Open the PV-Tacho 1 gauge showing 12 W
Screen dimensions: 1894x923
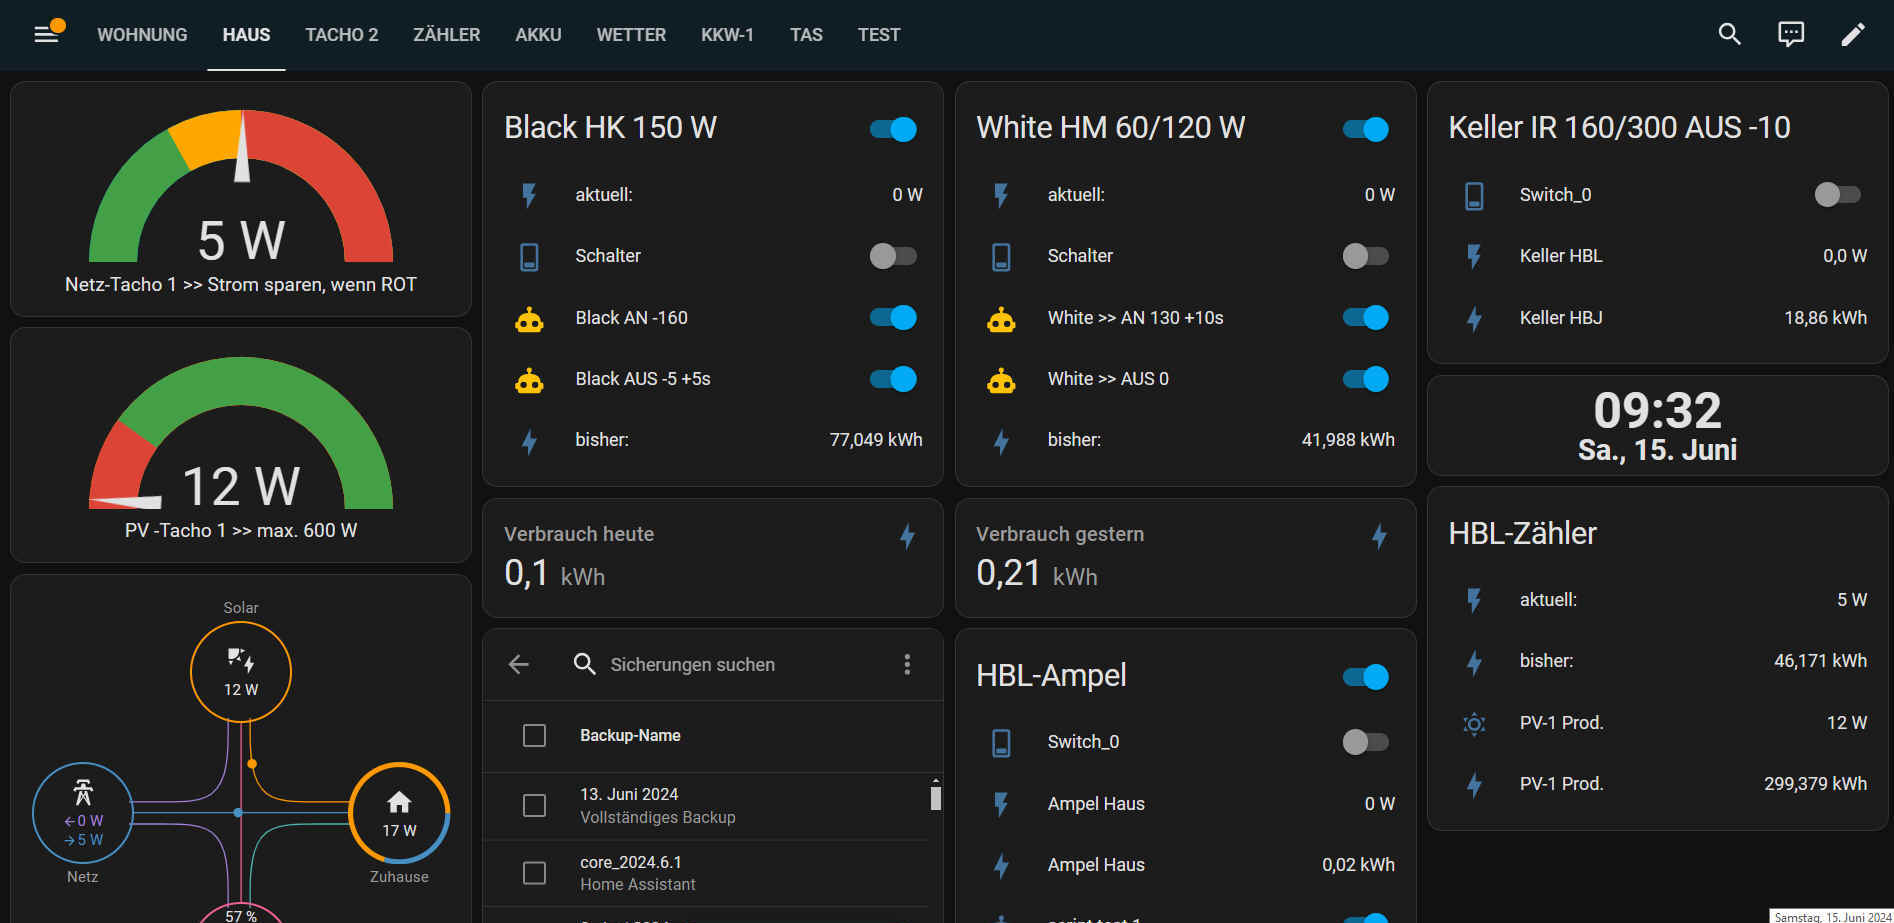tap(241, 445)
